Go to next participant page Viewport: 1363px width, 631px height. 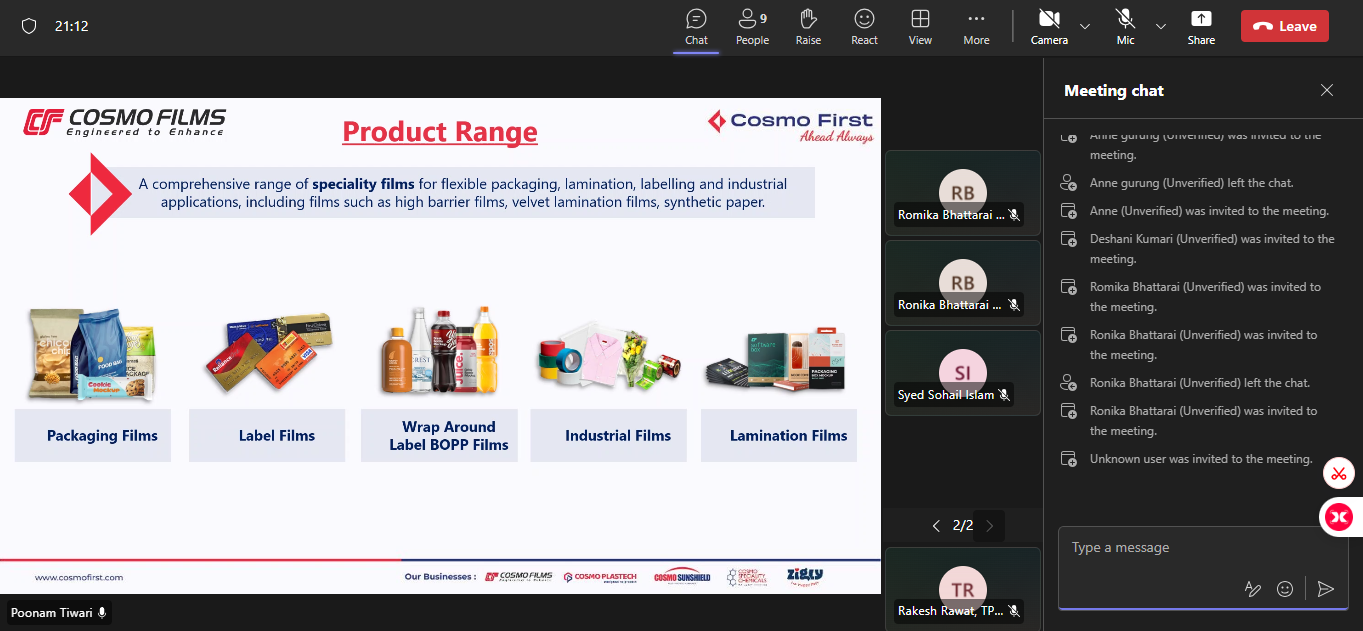(989, 525)
